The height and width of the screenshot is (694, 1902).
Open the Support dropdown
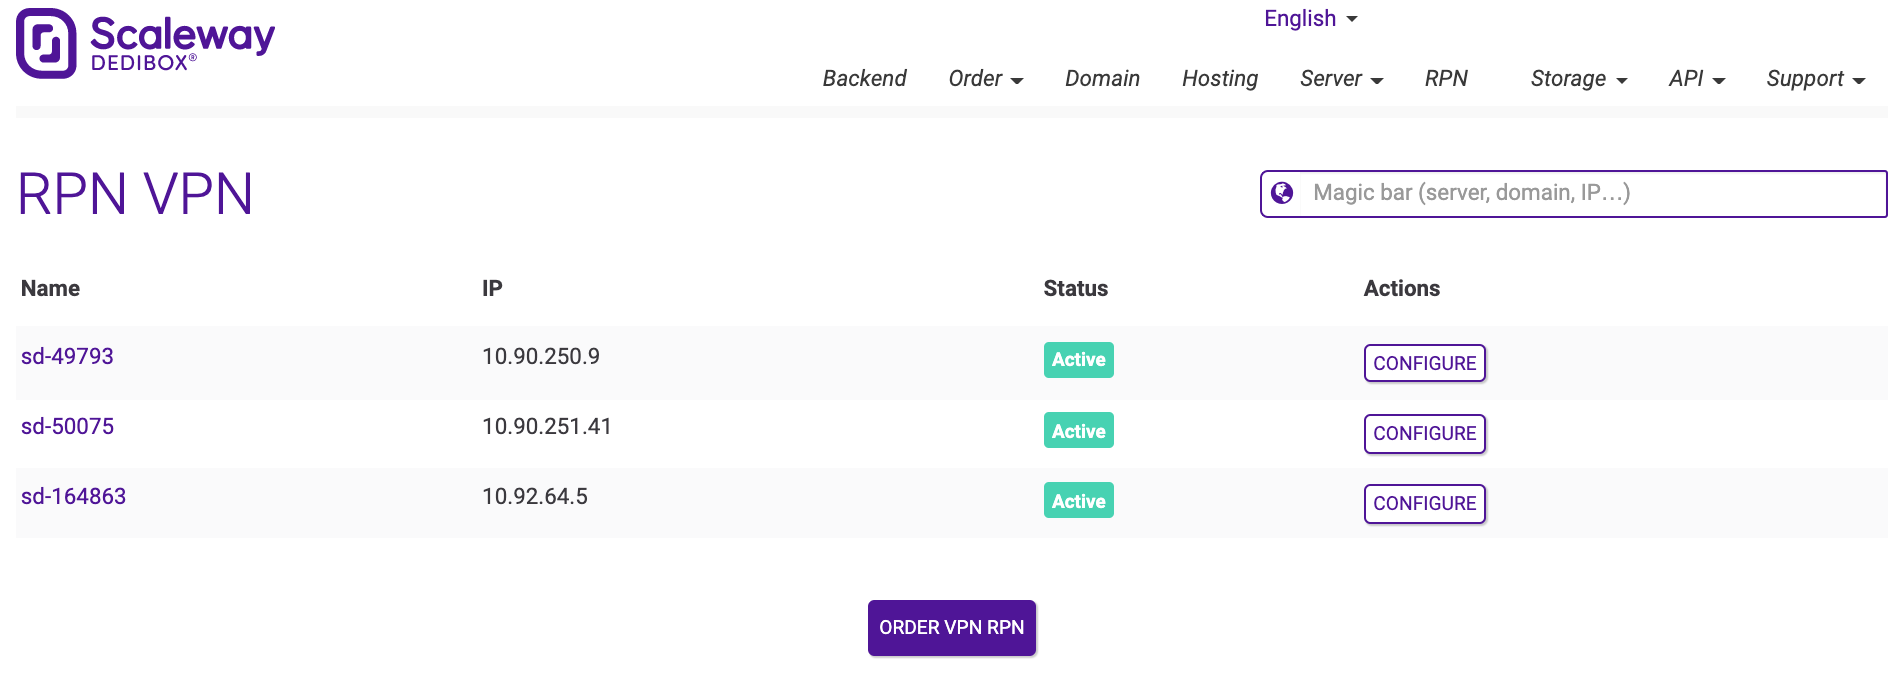coord(1815,79)
